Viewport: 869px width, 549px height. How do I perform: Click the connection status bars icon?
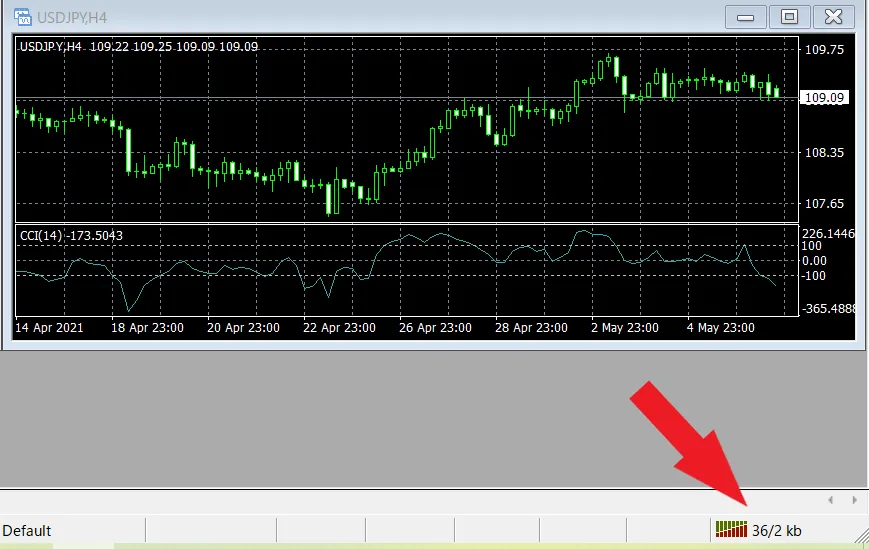pos(731,530)
